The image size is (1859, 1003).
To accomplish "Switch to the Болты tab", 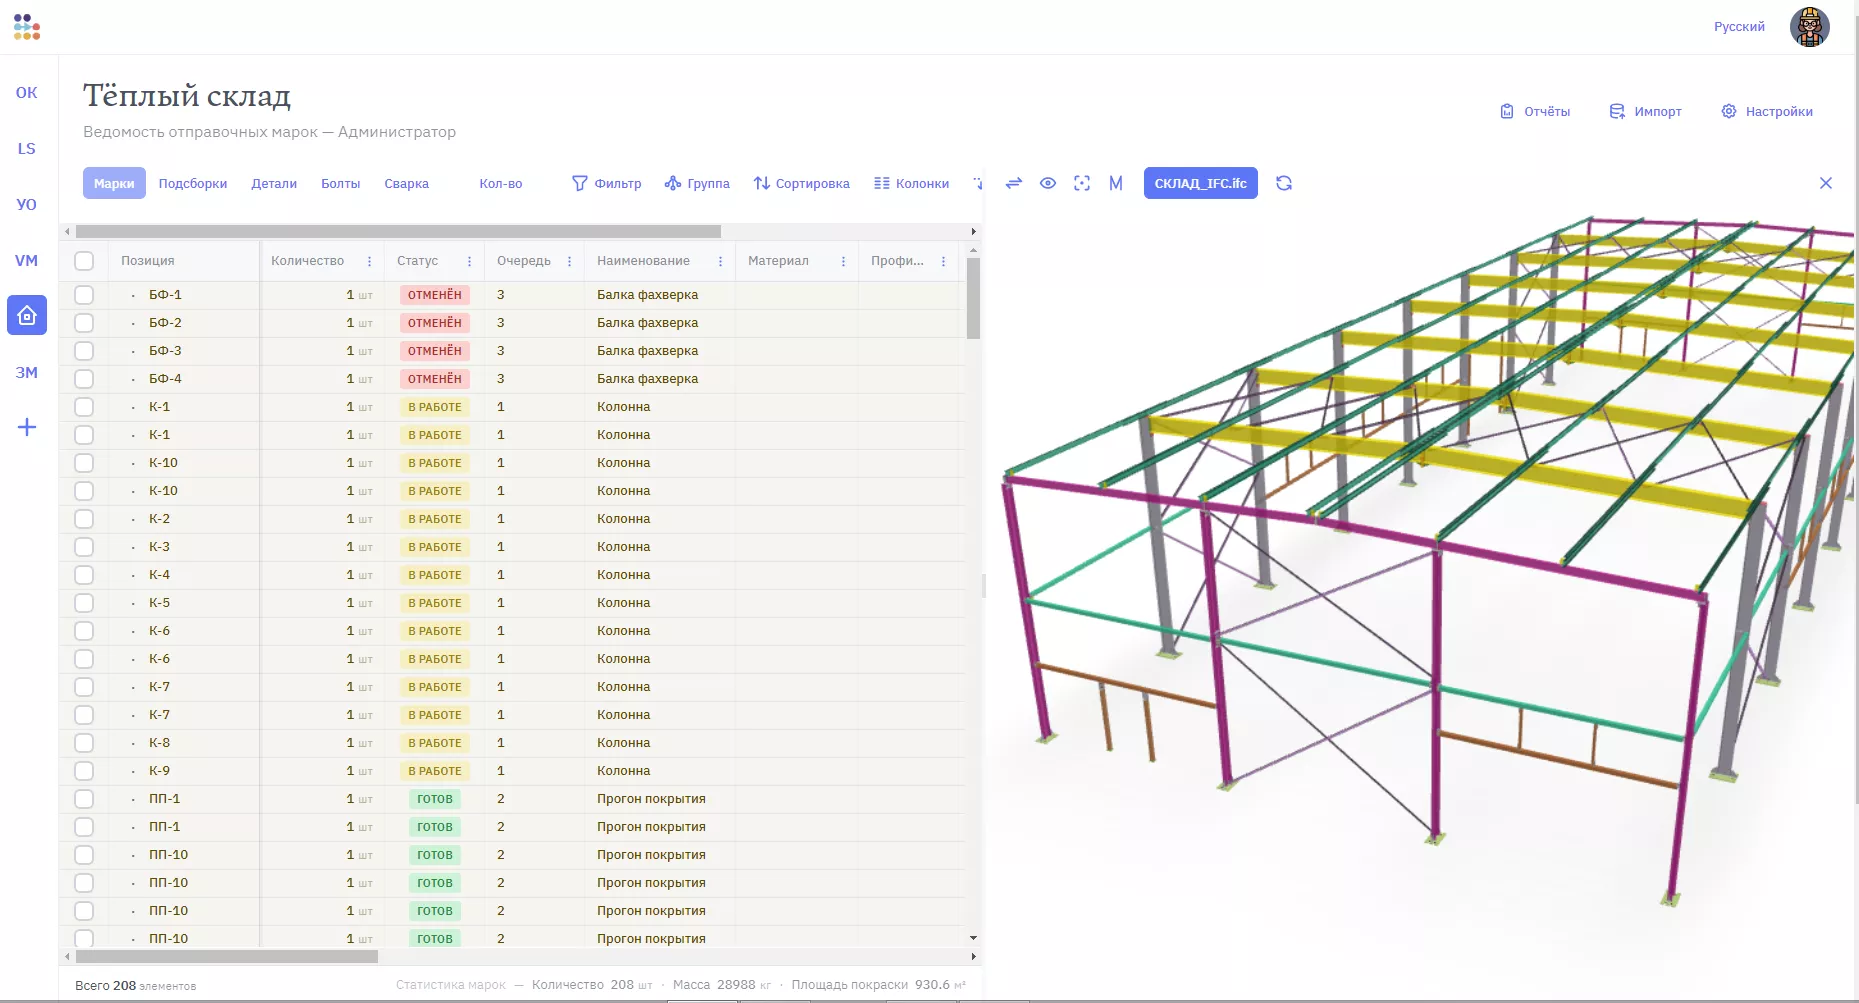I will pyautogui.click(x=340, y=183).
